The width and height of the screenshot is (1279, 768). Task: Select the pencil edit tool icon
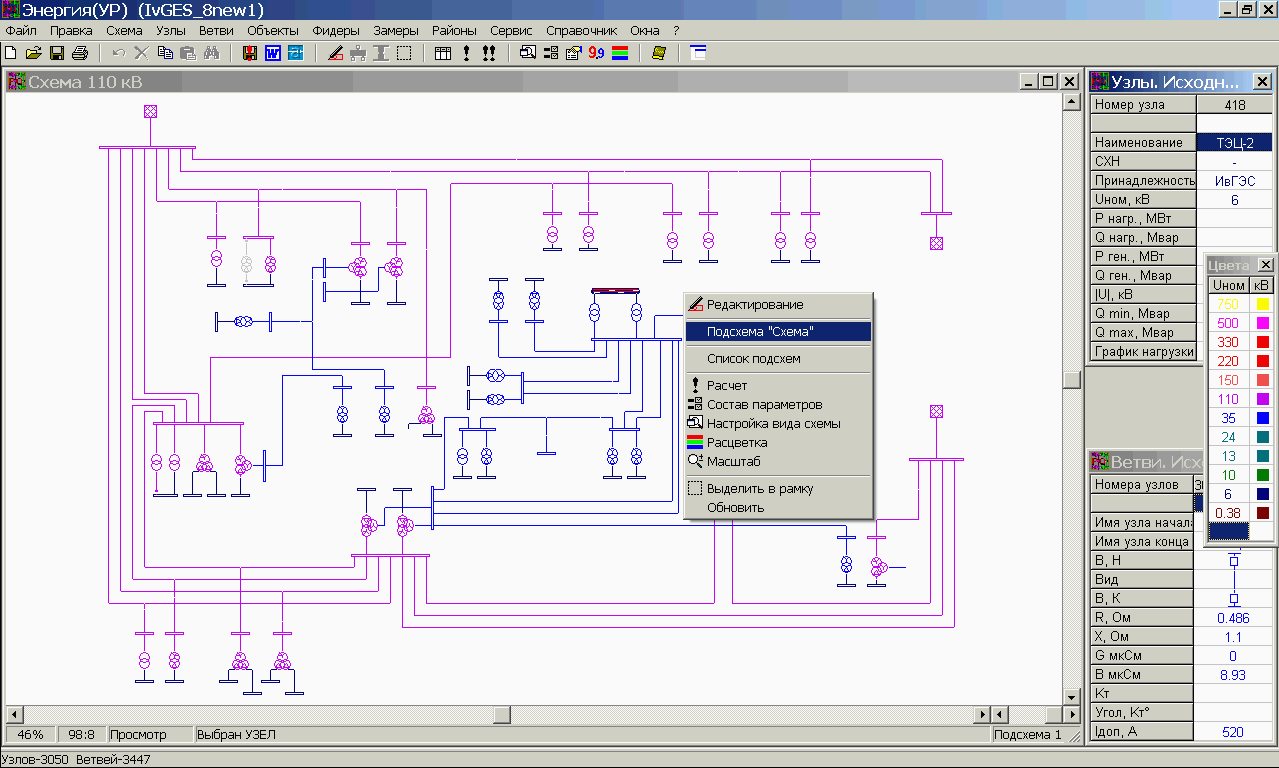point(335,53)
